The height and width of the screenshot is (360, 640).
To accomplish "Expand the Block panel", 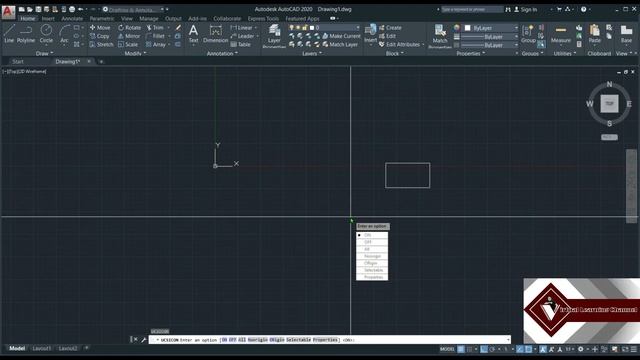I will click(x=394, y=53).
